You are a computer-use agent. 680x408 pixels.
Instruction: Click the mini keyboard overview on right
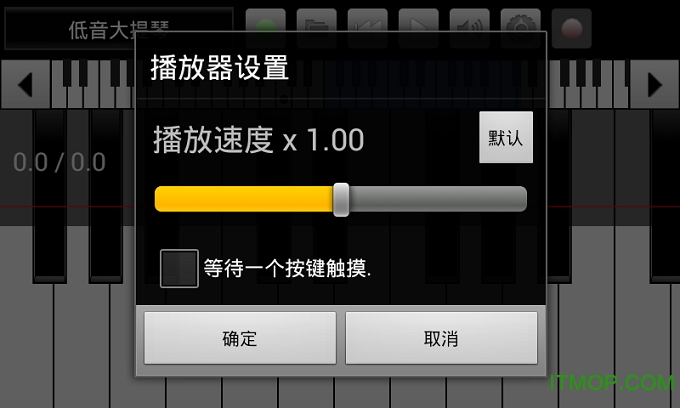tap(589, 85)
